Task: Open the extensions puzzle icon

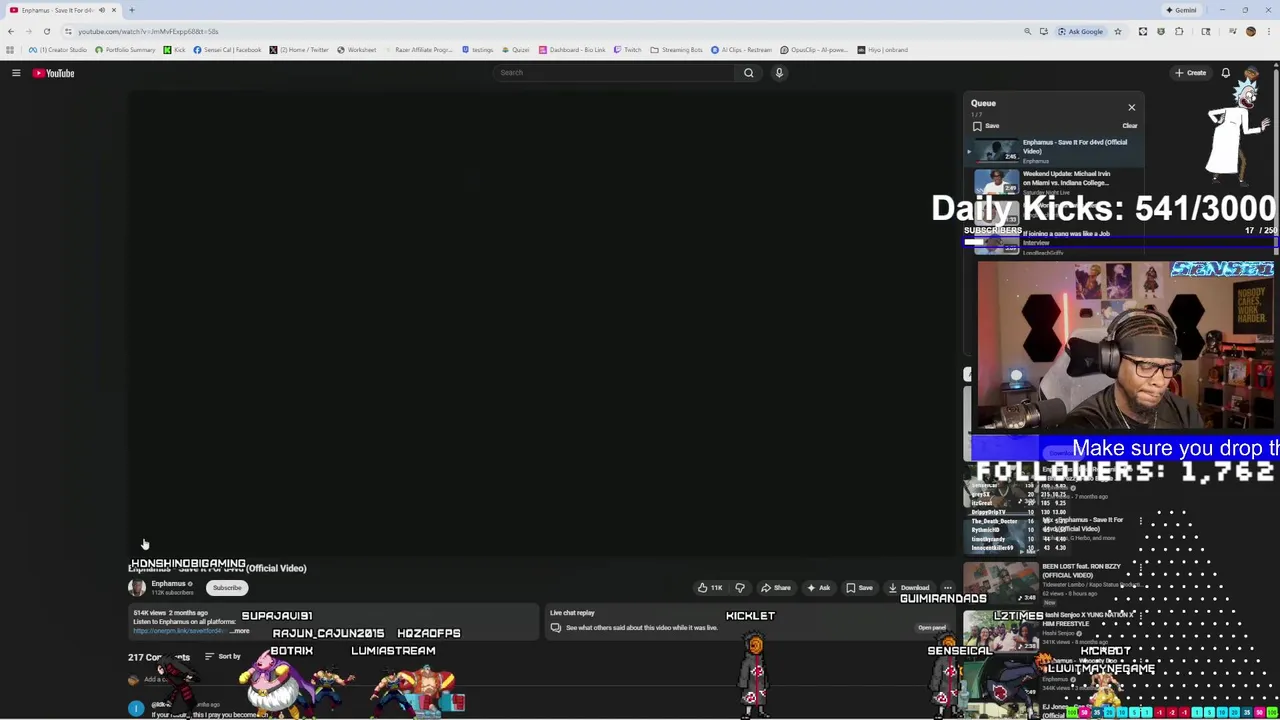Action: coord(1179,32)
